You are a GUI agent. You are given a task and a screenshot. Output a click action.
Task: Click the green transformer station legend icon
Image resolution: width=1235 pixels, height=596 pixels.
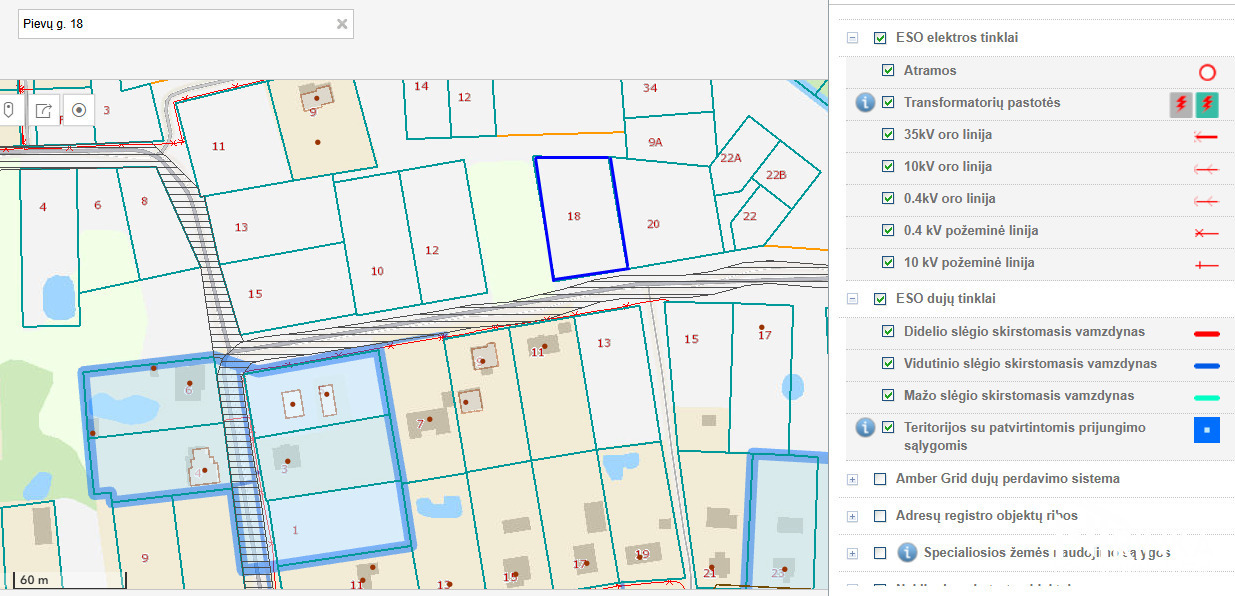coord(1207,103)
